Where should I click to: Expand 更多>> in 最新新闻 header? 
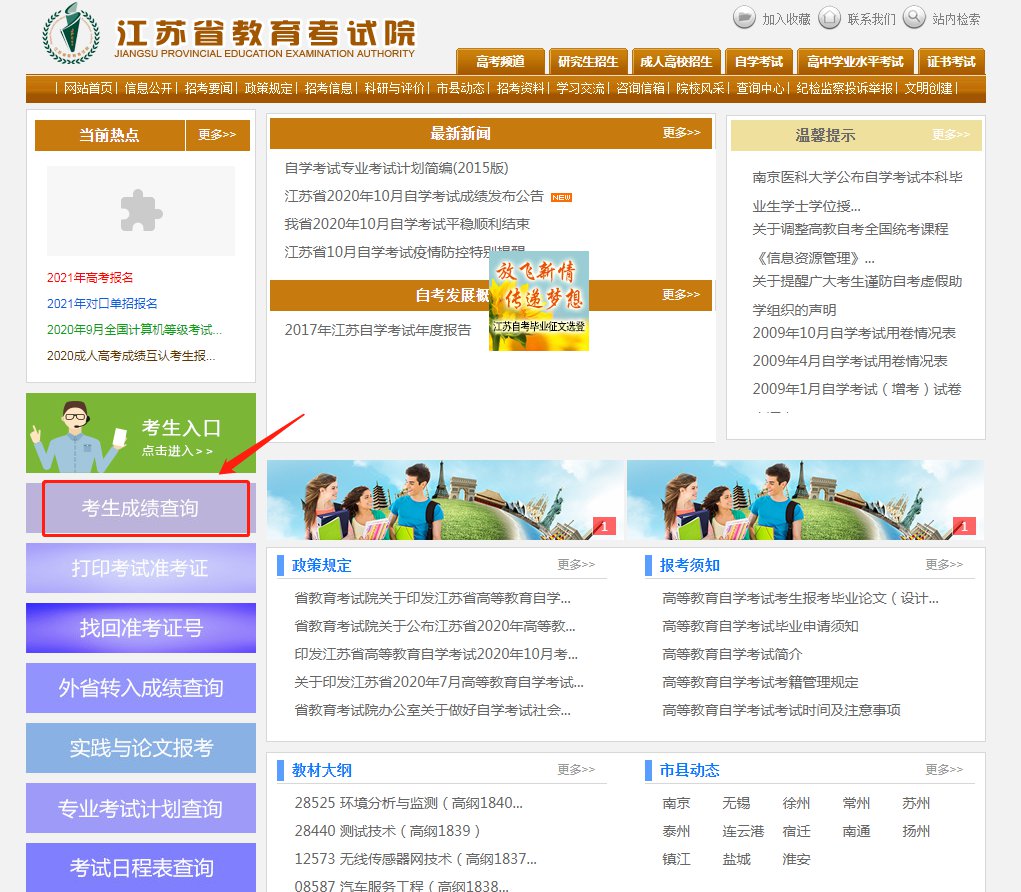[681, 133]
